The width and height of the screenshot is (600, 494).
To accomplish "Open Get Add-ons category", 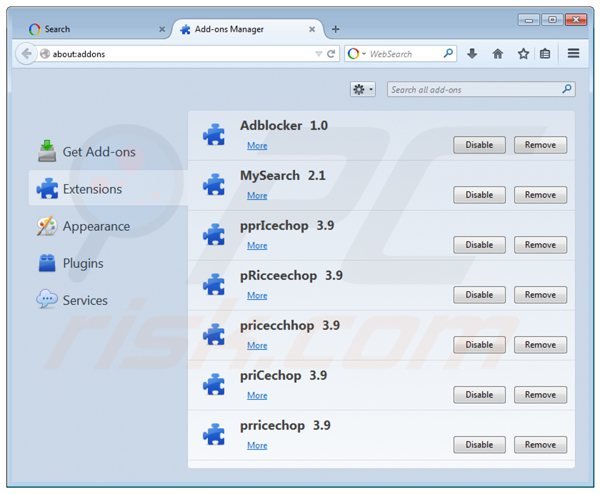I will [107, 152].
